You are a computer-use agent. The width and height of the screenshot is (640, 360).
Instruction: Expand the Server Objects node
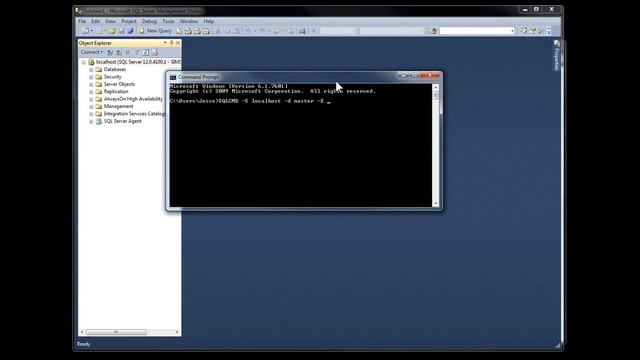point(91,84)
